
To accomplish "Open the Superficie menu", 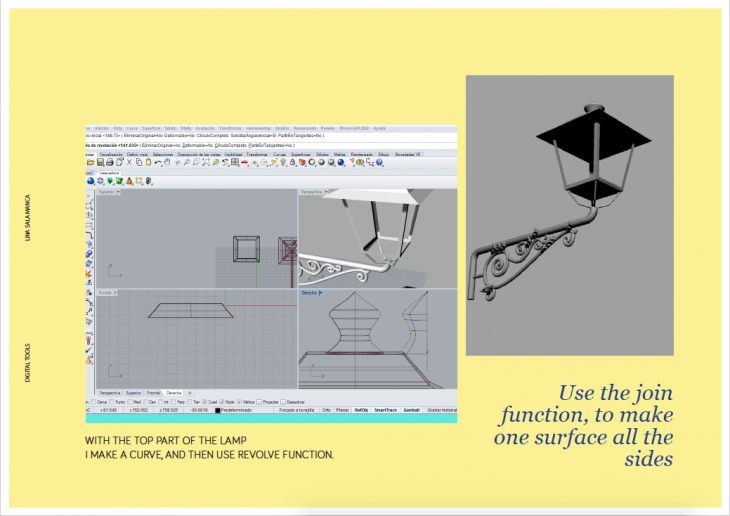I will coord(151,128).
